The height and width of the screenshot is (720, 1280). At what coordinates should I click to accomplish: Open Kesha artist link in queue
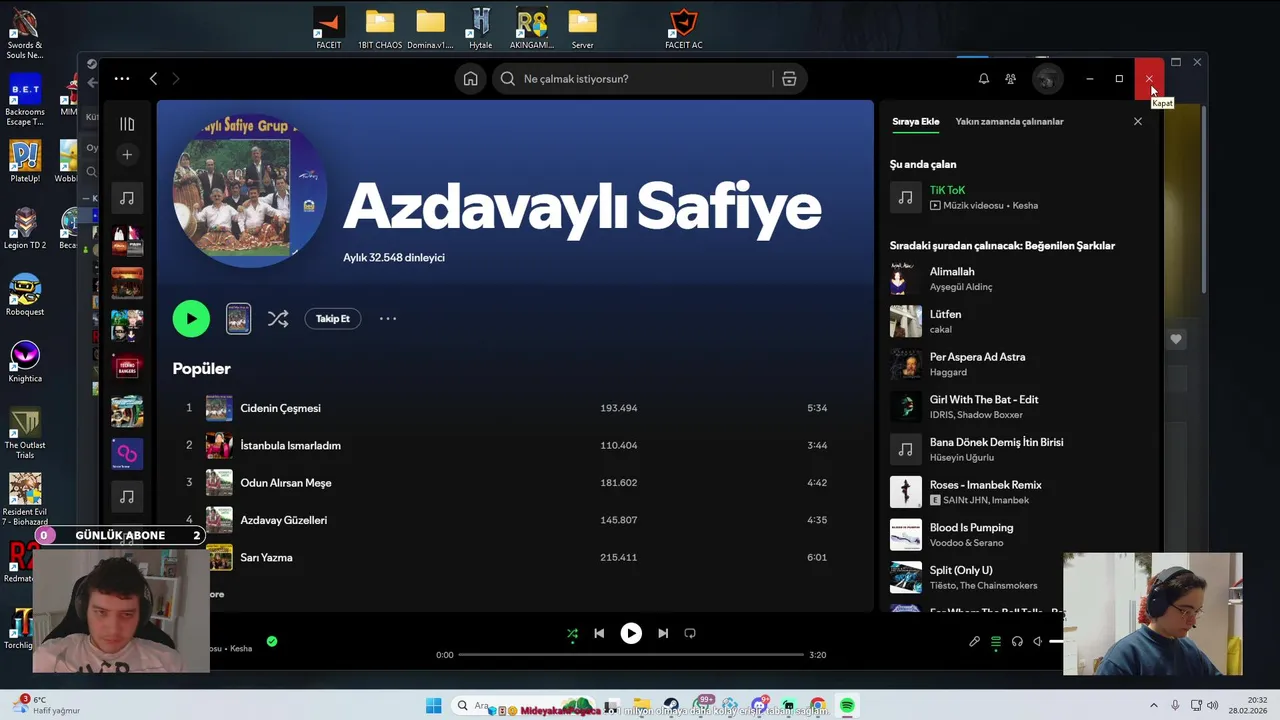pos(1025,206)
